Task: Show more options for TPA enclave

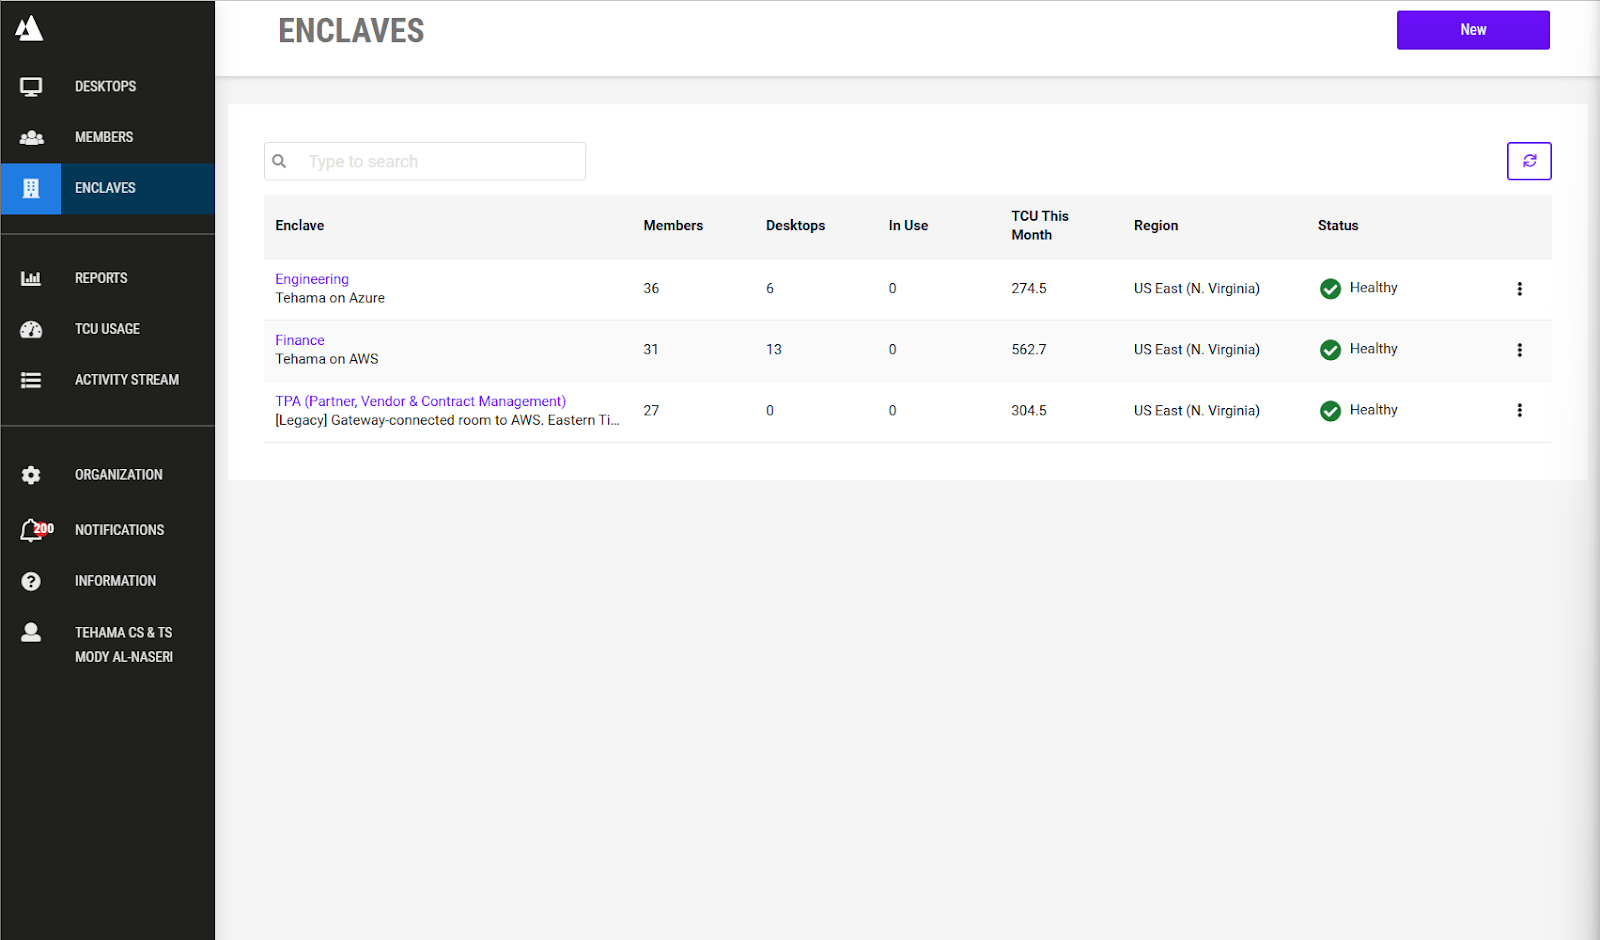Action: point(1519,411)
